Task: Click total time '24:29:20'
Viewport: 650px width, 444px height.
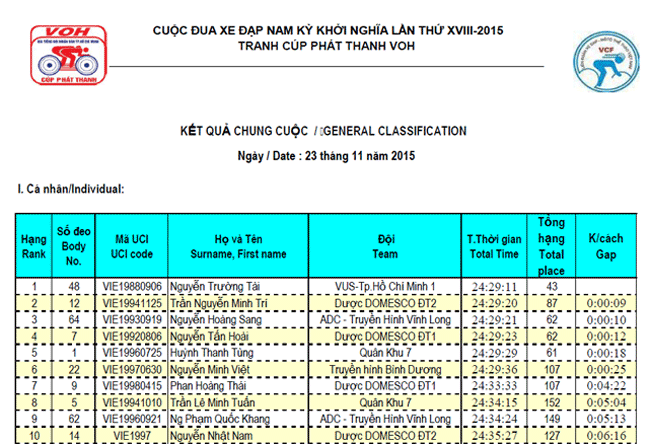Action: 494,303
